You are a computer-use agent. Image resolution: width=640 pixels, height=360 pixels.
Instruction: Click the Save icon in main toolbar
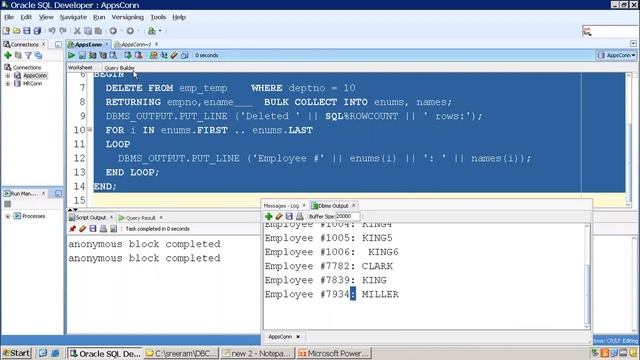coord(27,31)
